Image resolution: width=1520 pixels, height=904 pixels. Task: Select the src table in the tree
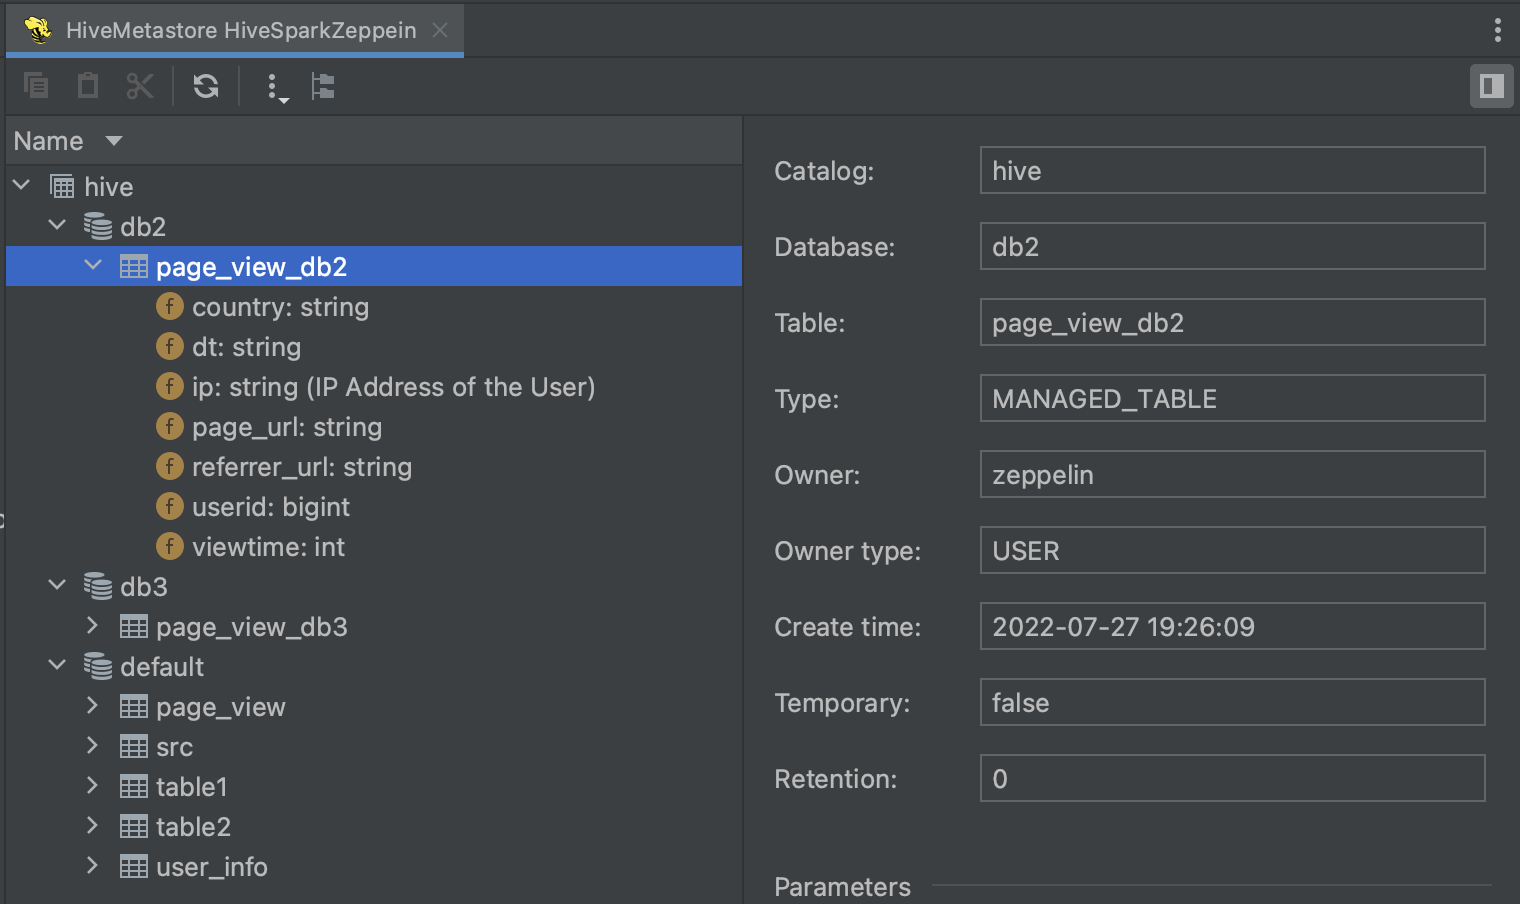point(177,746)
